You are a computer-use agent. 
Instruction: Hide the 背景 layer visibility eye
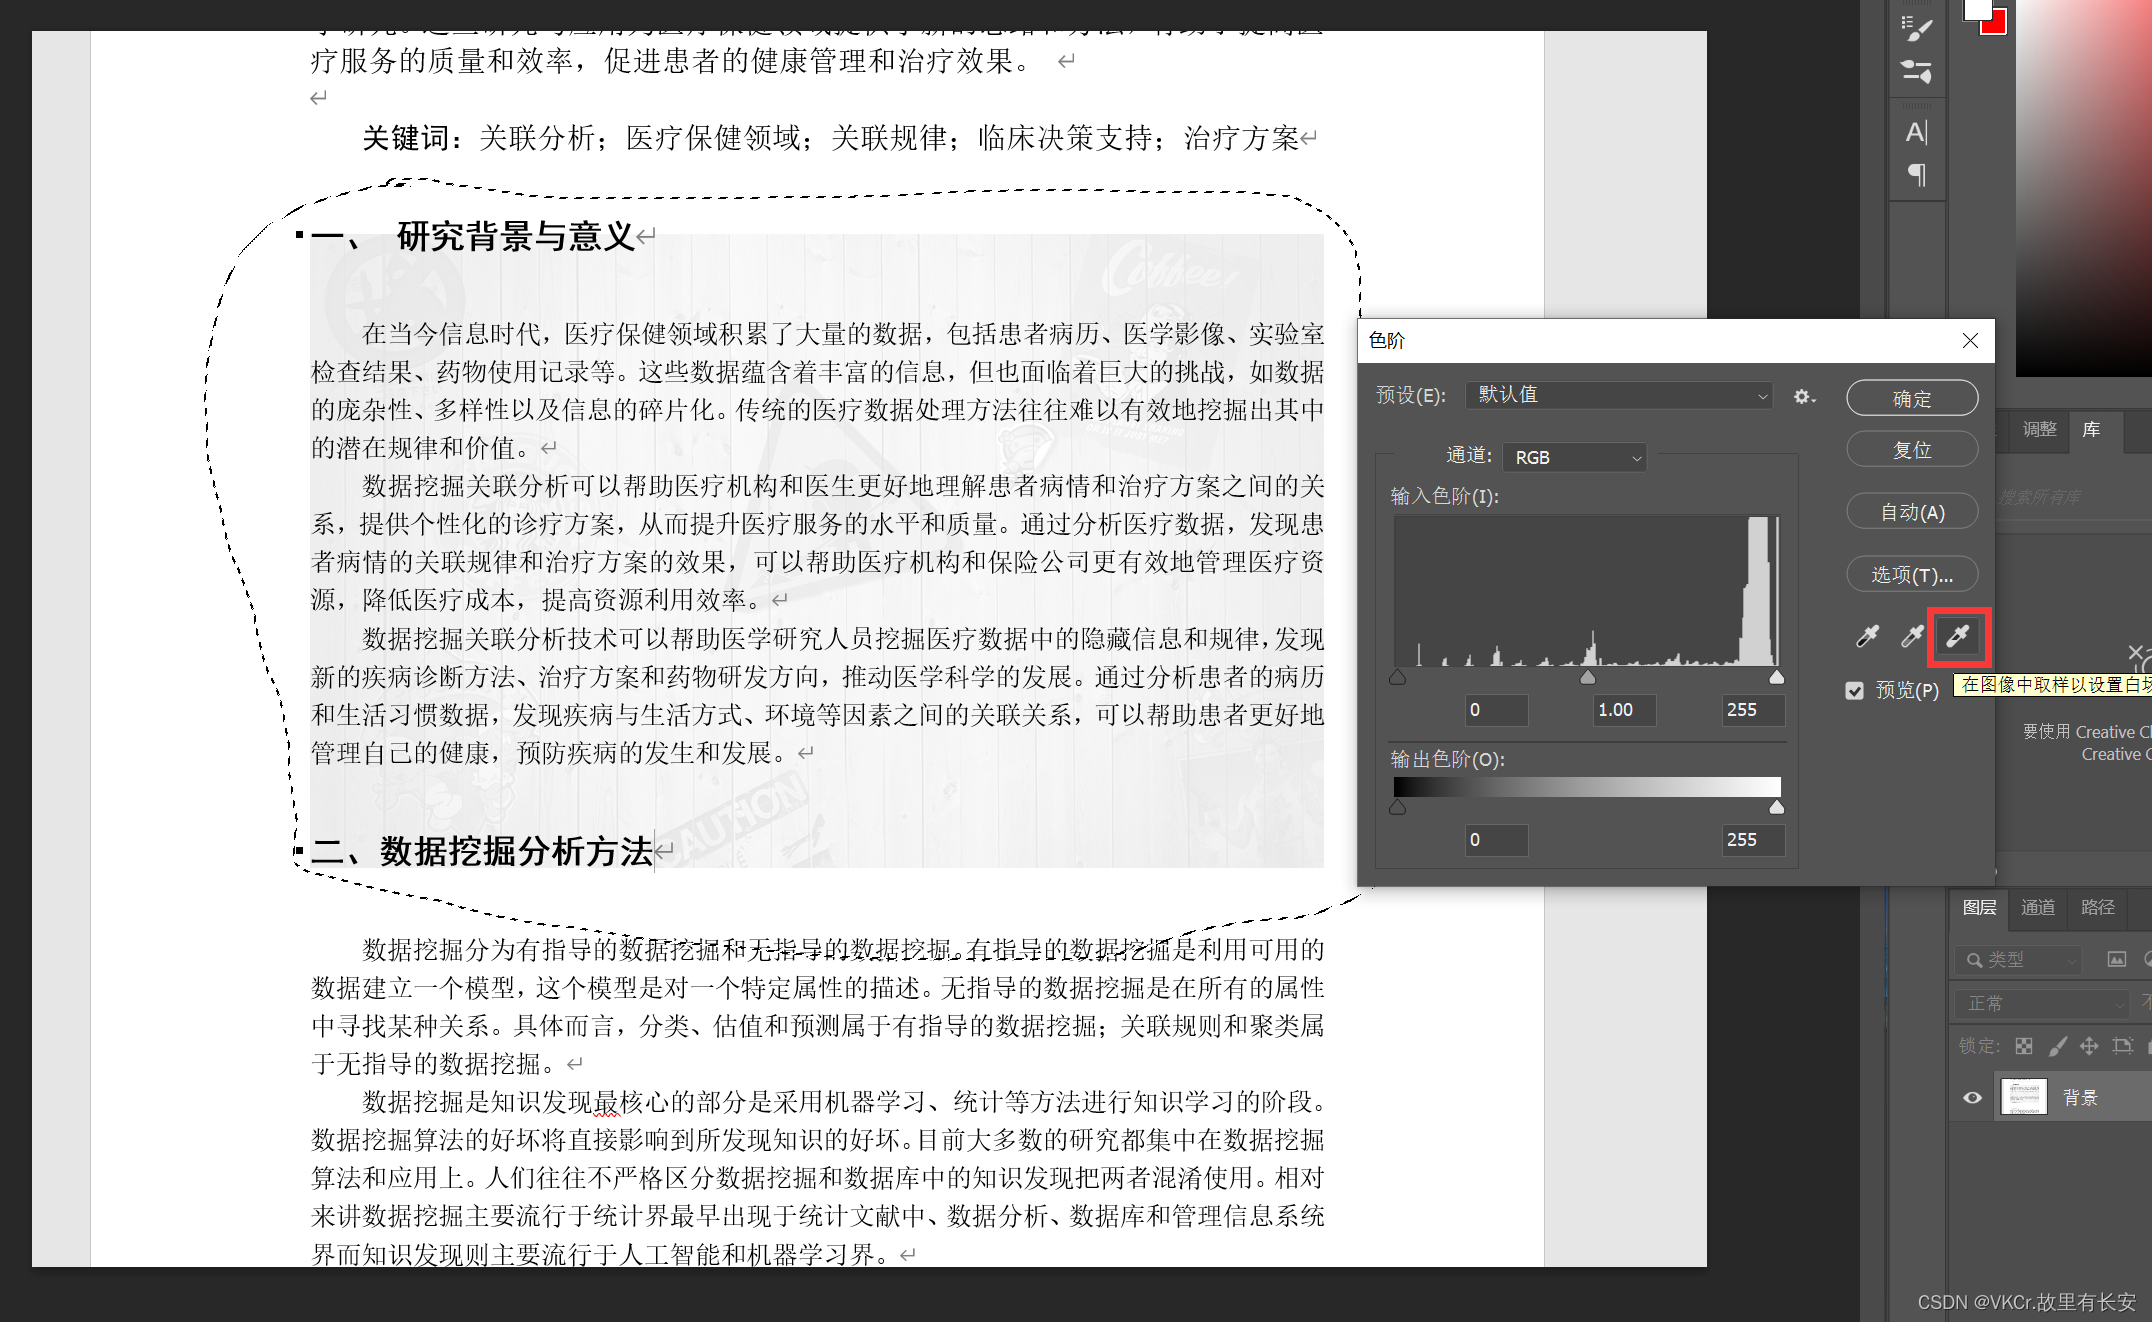click(1972, 1097)
